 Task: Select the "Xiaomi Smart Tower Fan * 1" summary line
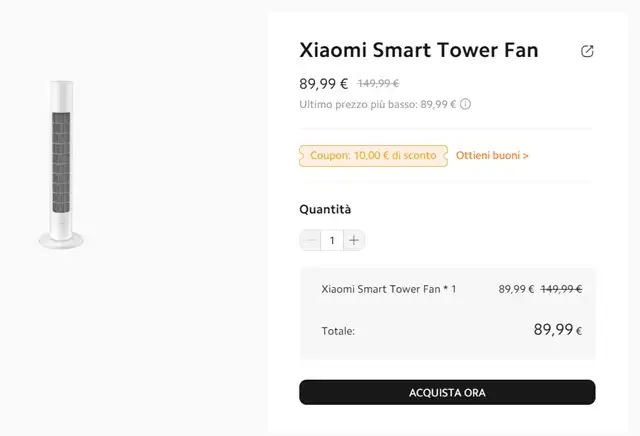pyautogui.click(x=388, y=289)
